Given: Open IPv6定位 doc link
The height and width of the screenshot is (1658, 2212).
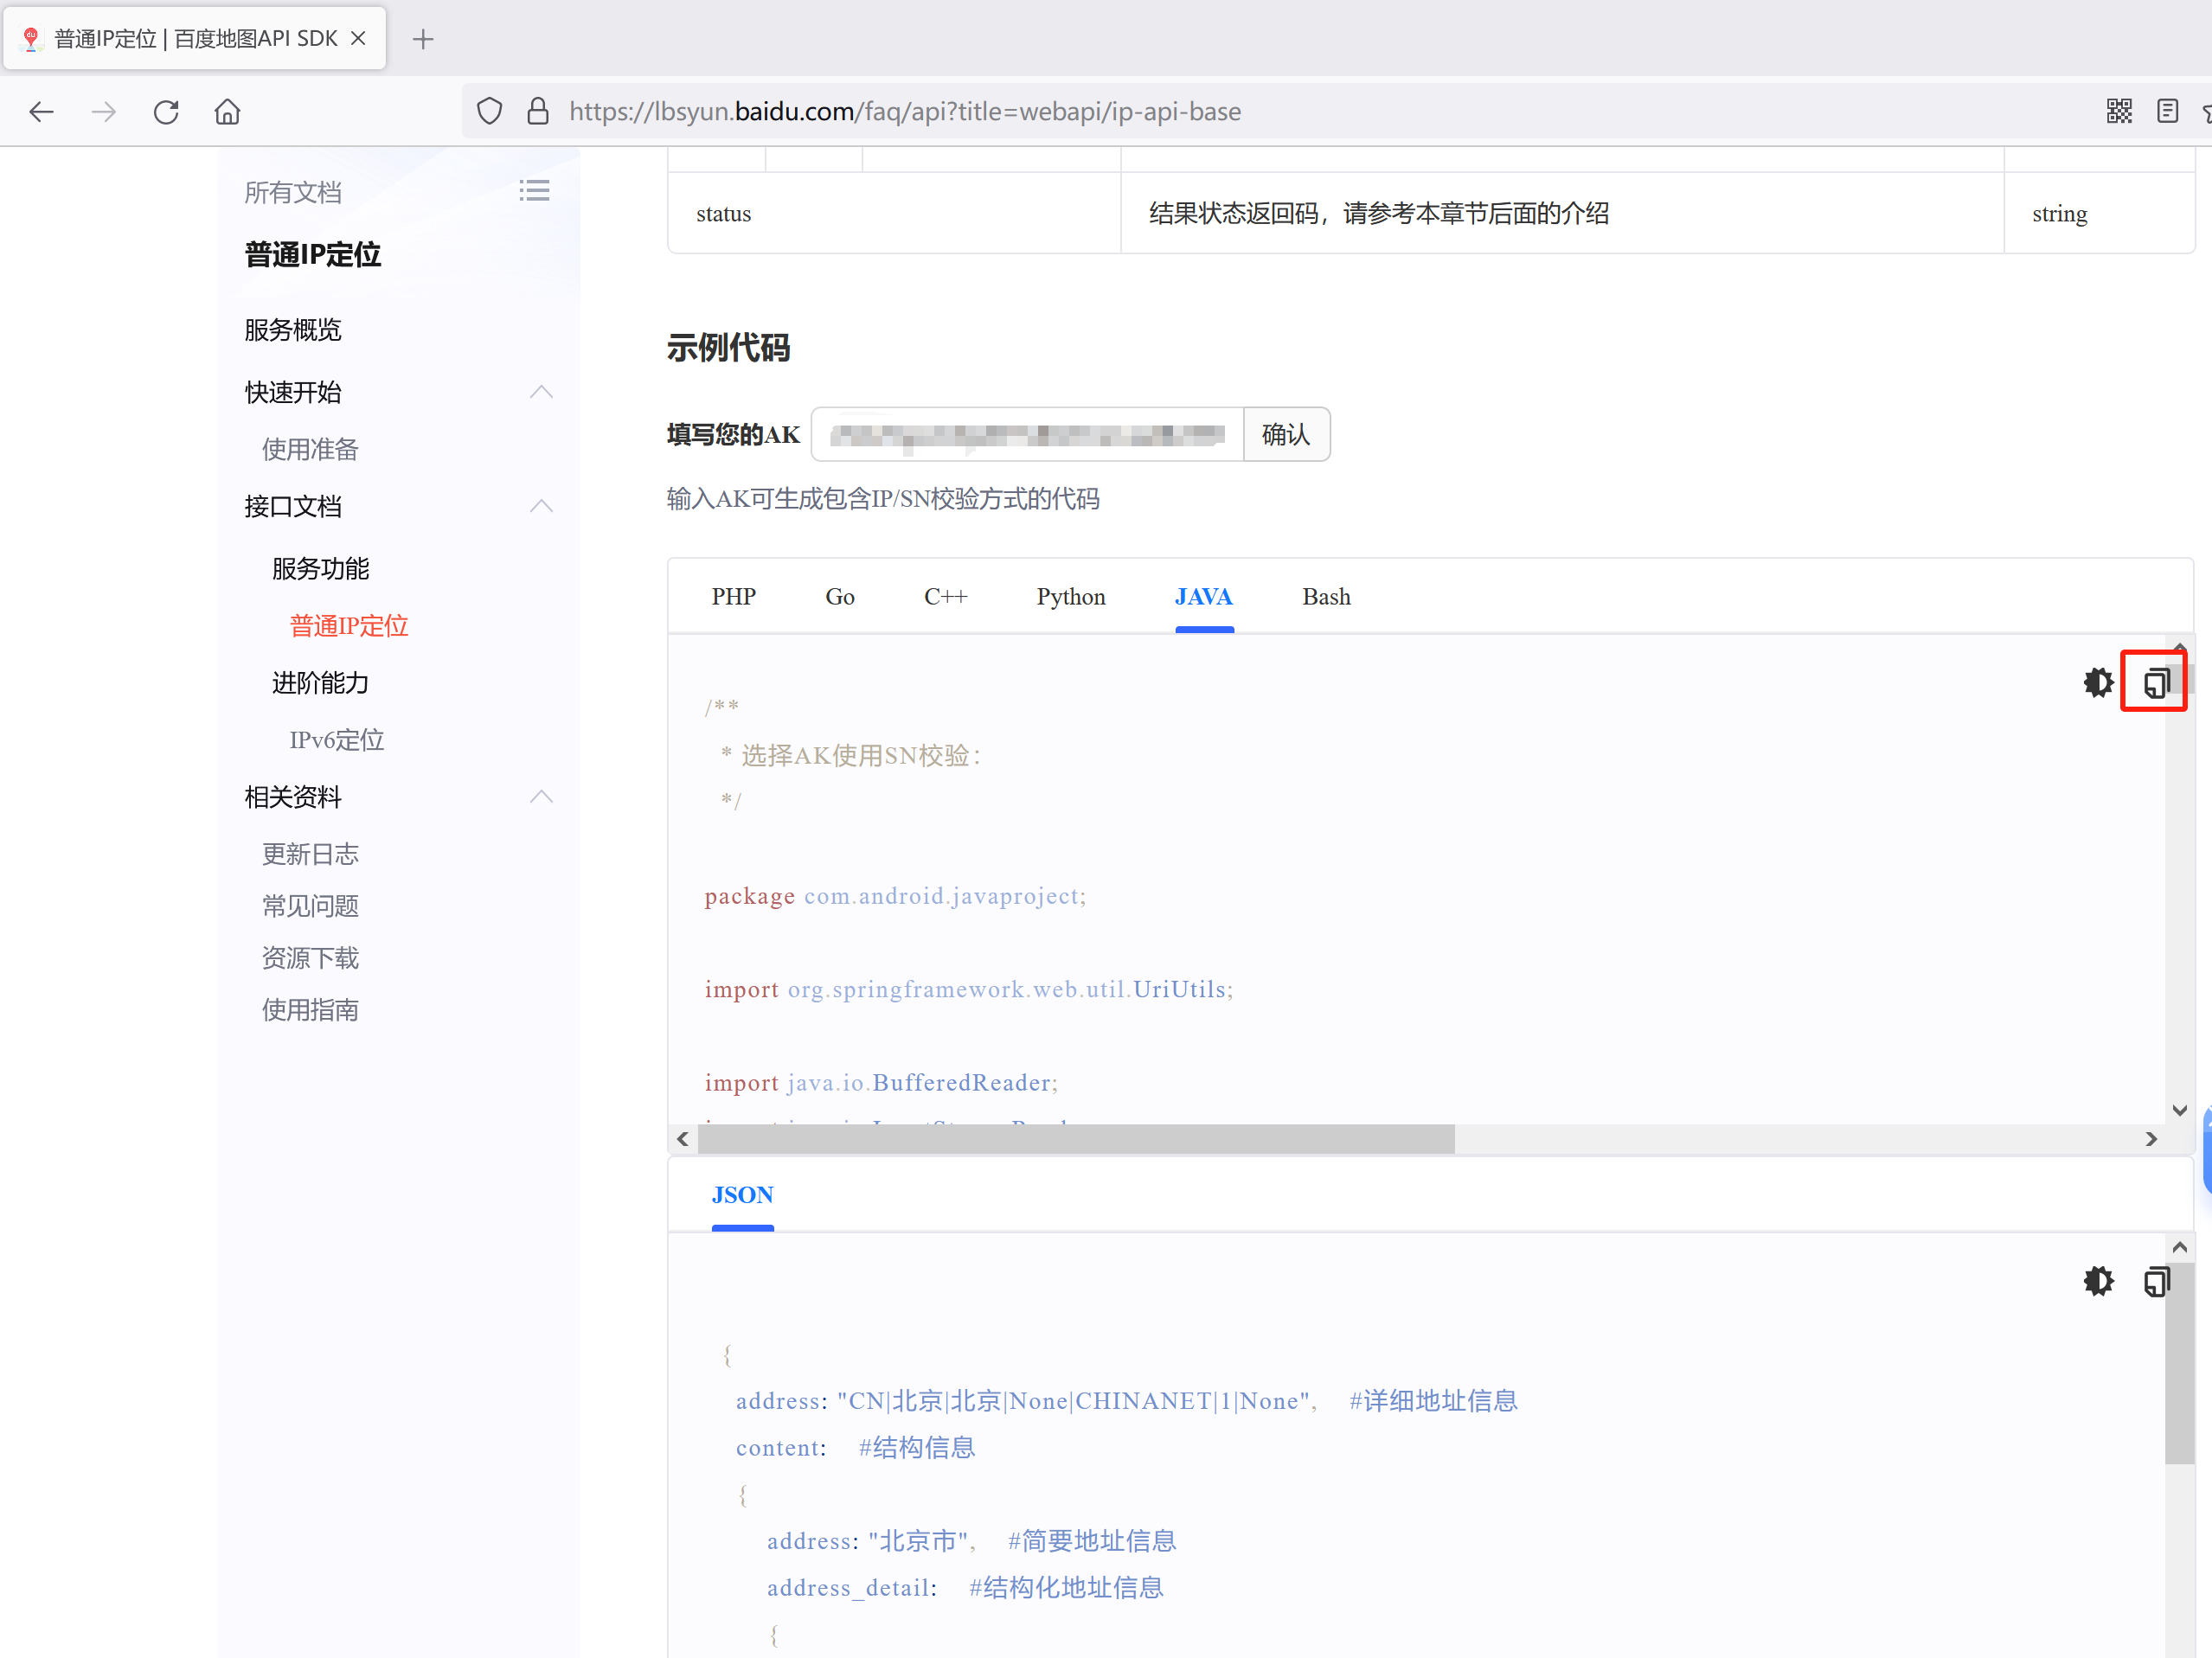Looking at the screenshot, I should click(x=336, y=740).
